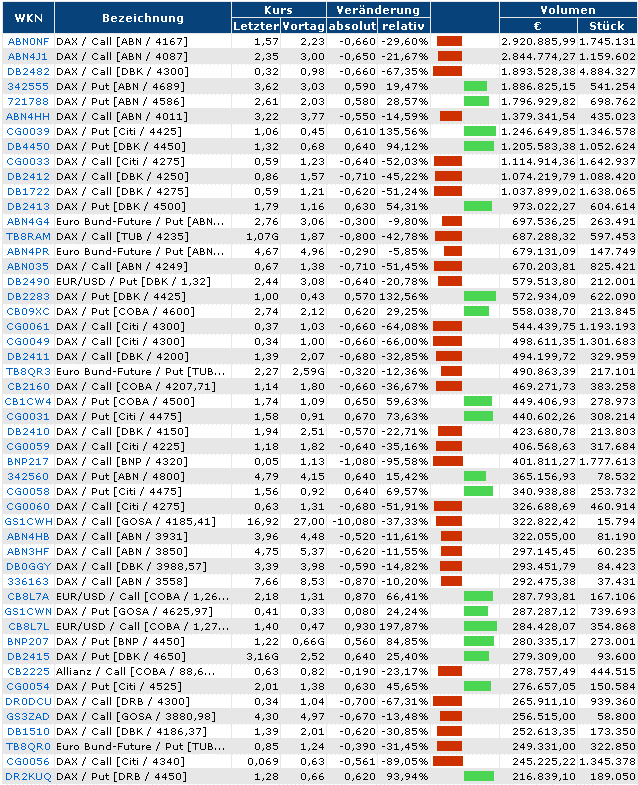Open WKN link ABN4G4

coord(28,222)
